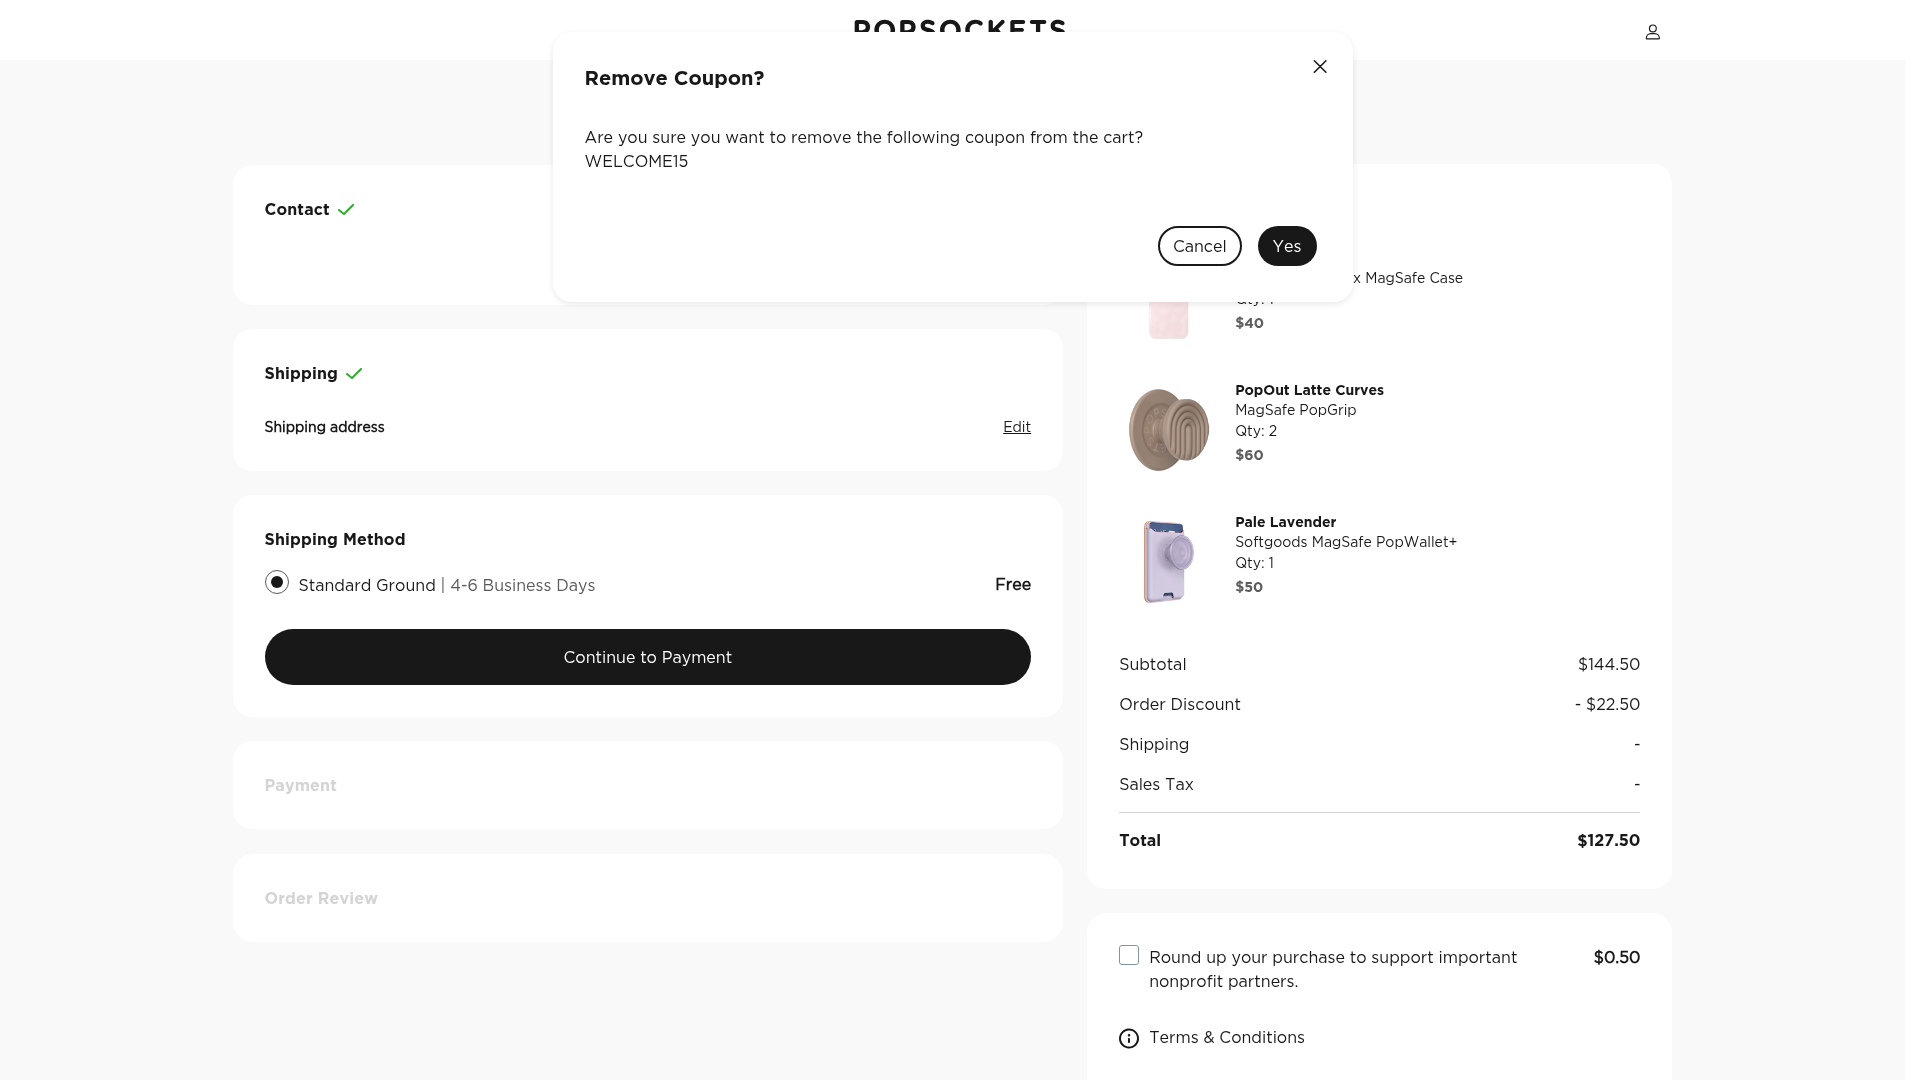Click the Terms & Conditions info icon

(1129, 1039)
